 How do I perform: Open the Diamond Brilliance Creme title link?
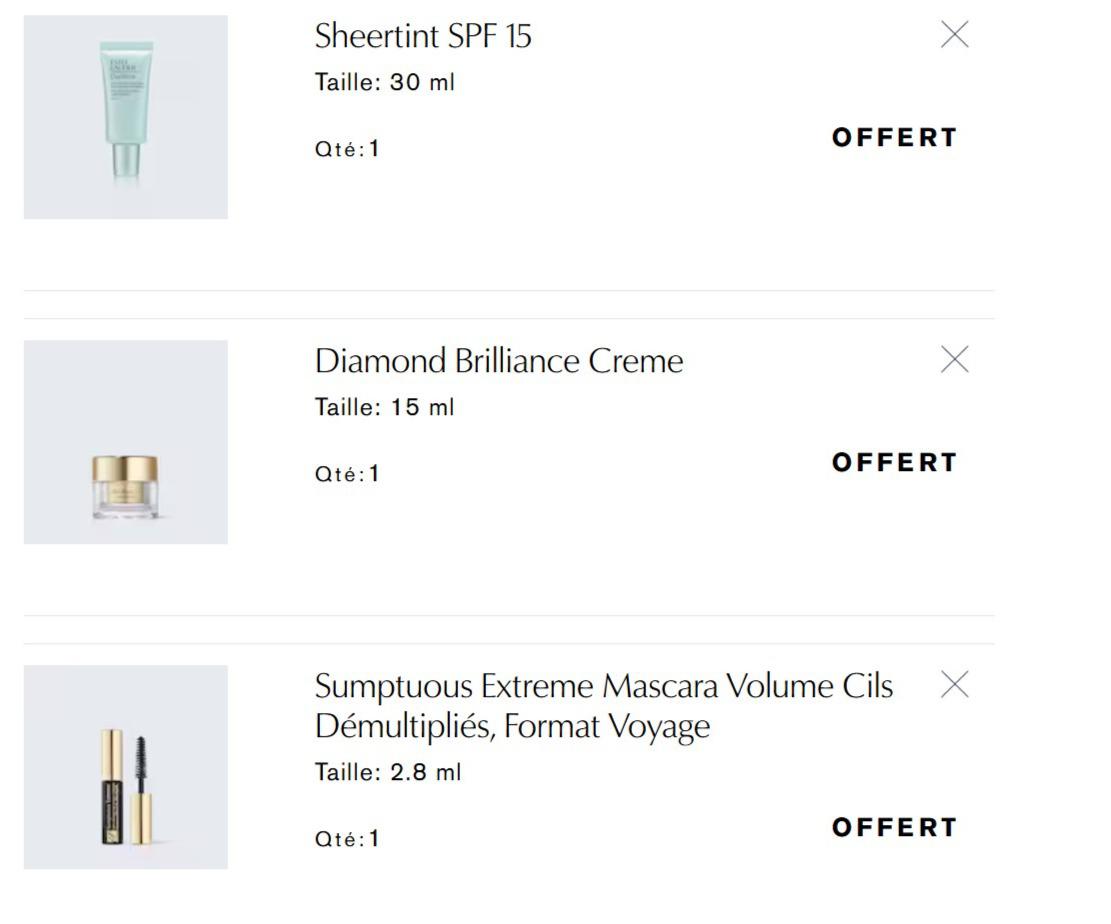[x=499, y=361]
